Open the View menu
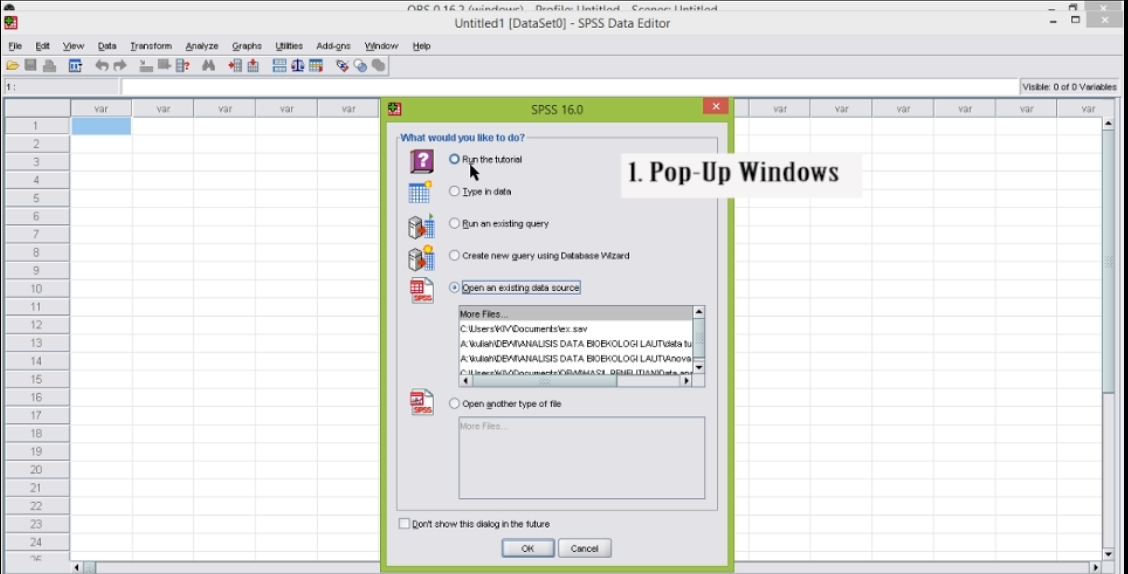Screen dimensions: 1128x574 tap(73, 46)
